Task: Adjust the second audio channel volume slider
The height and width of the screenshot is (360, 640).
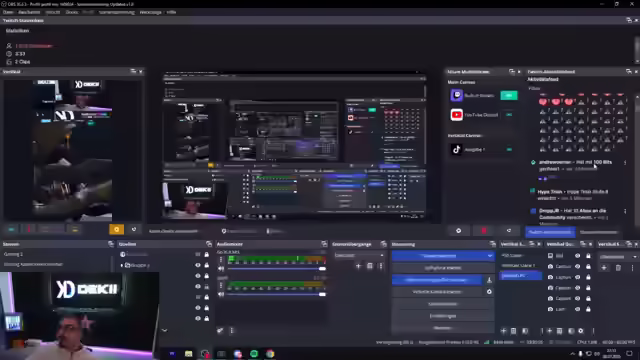Action: coord(276,294)
